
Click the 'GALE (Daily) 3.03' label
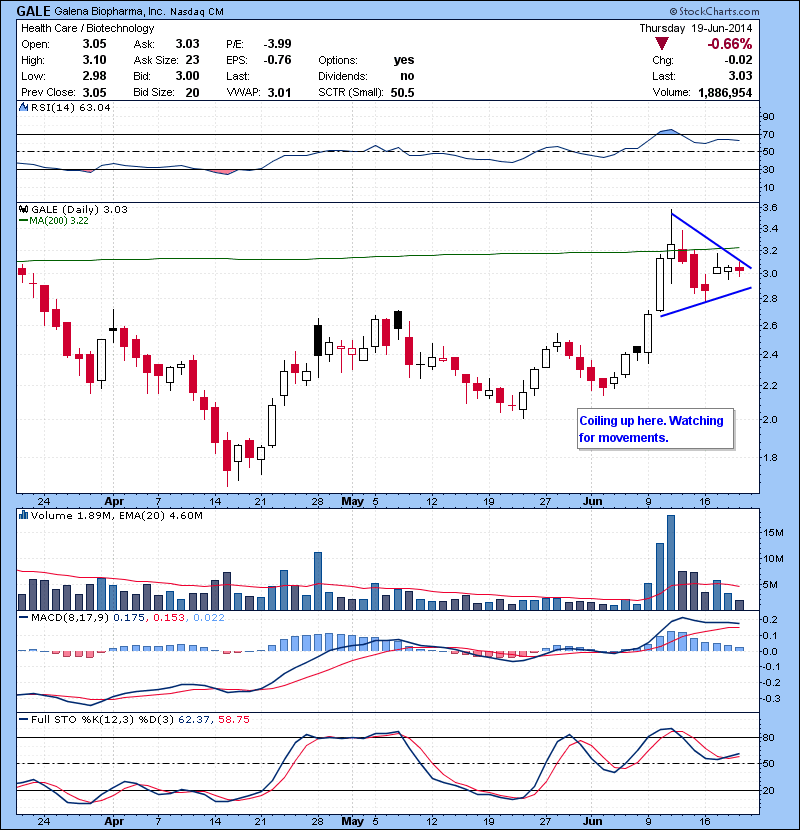pos(79,209)
